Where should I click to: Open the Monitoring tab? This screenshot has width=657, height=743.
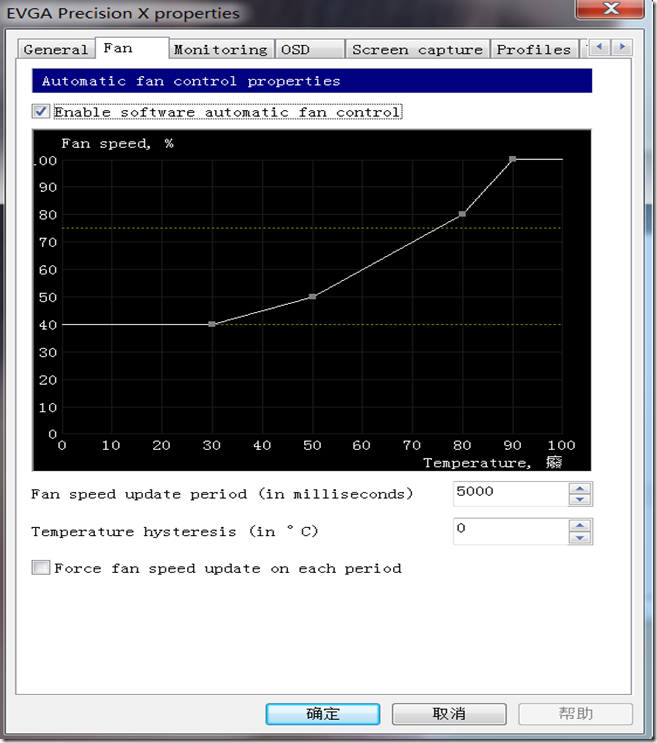pyautogui.click(x=221, y=49)
